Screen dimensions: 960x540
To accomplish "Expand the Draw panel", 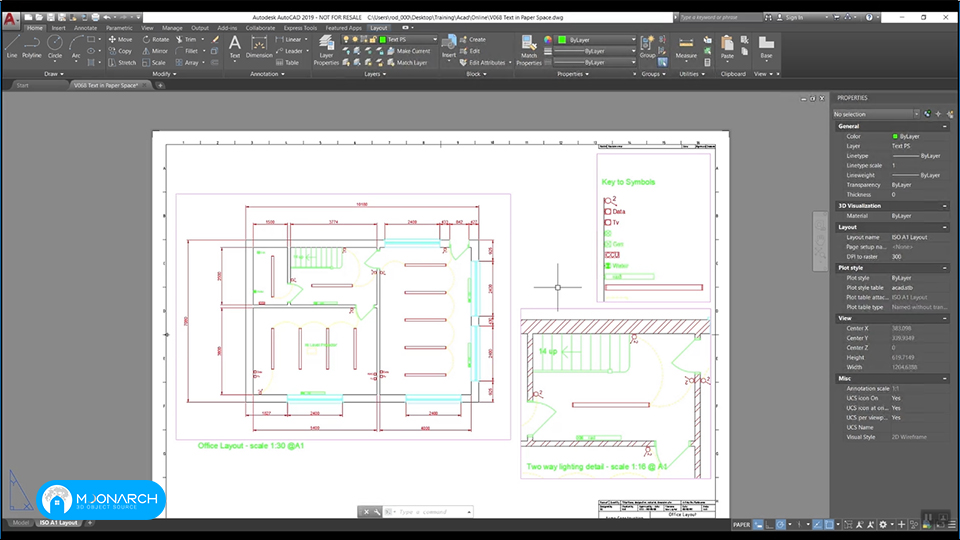I will (x=54, y=74).
